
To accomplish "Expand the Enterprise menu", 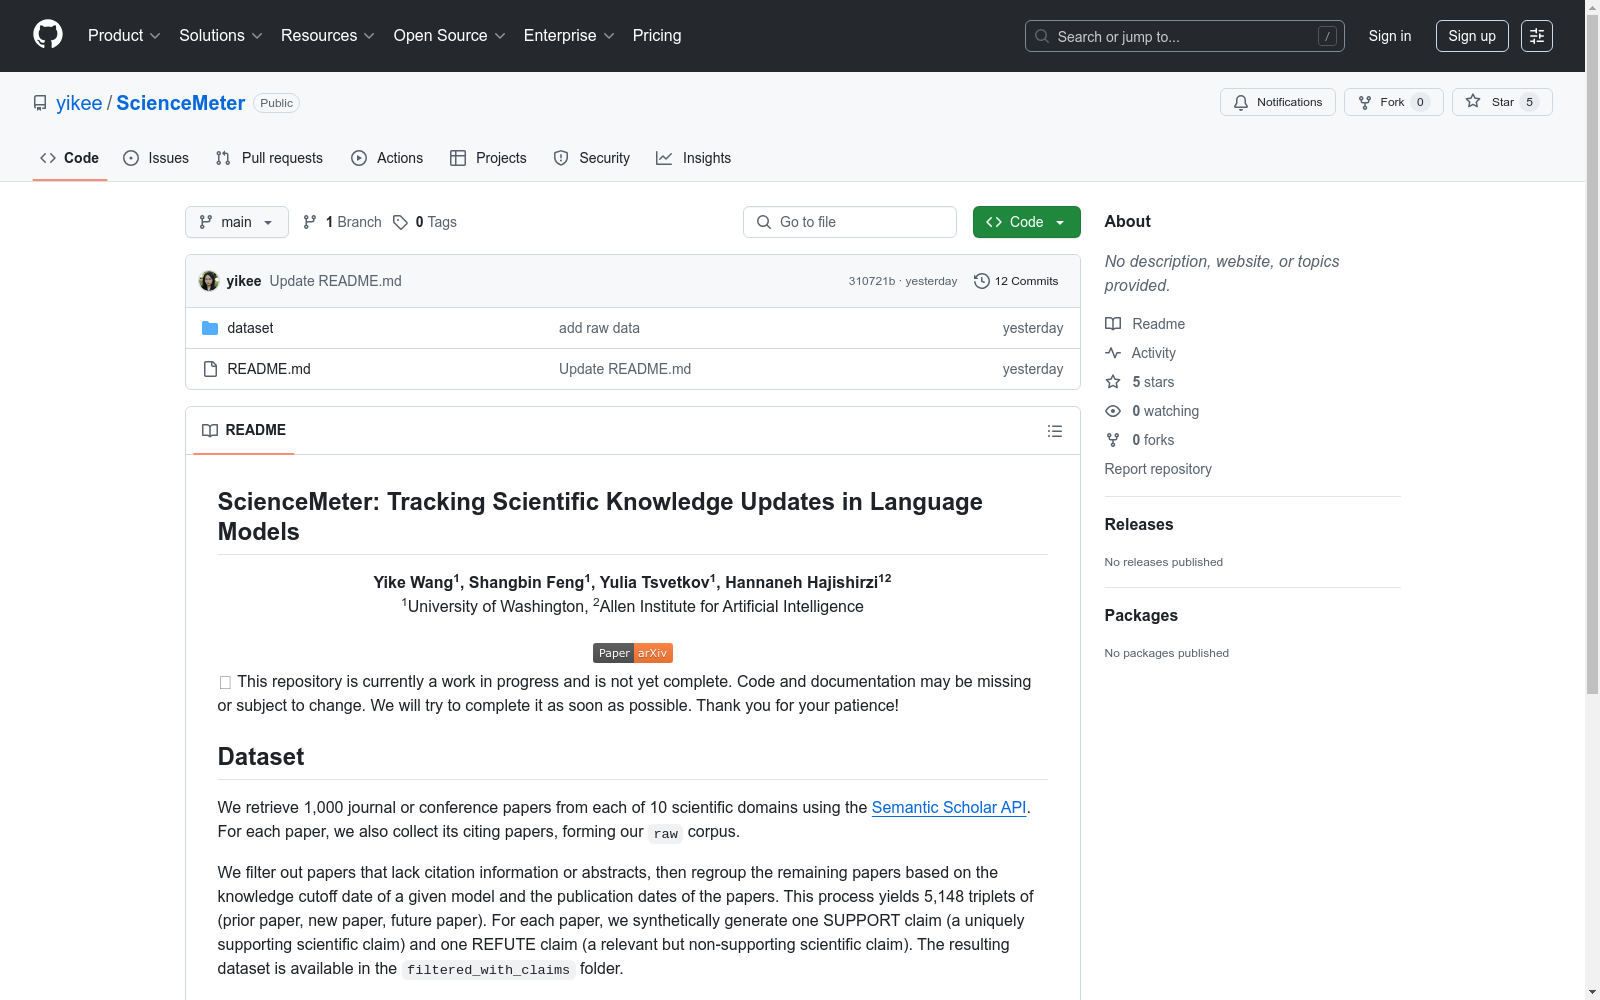I will tap(569, 36).
